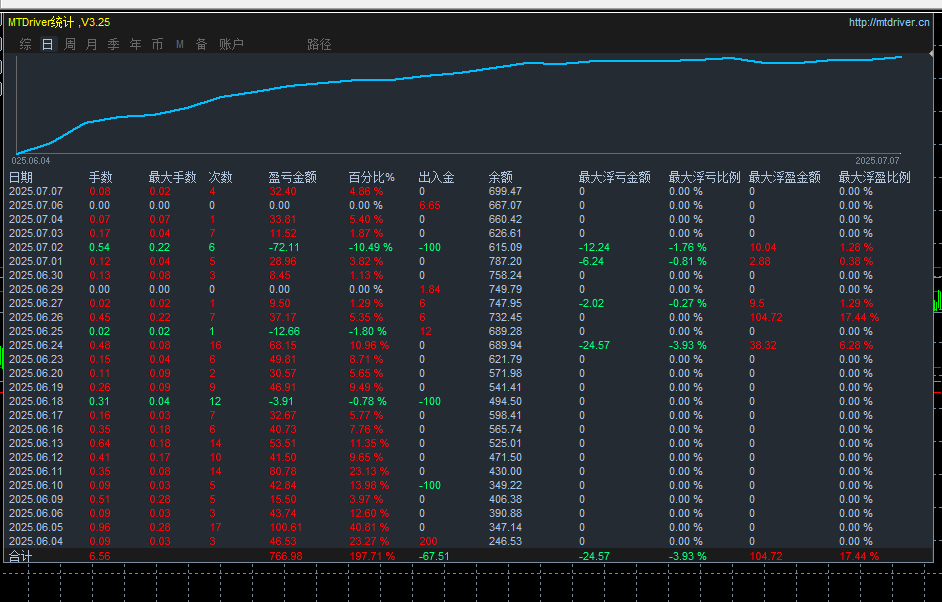Click the deposit value 6.65

click(x=430, y=205)
